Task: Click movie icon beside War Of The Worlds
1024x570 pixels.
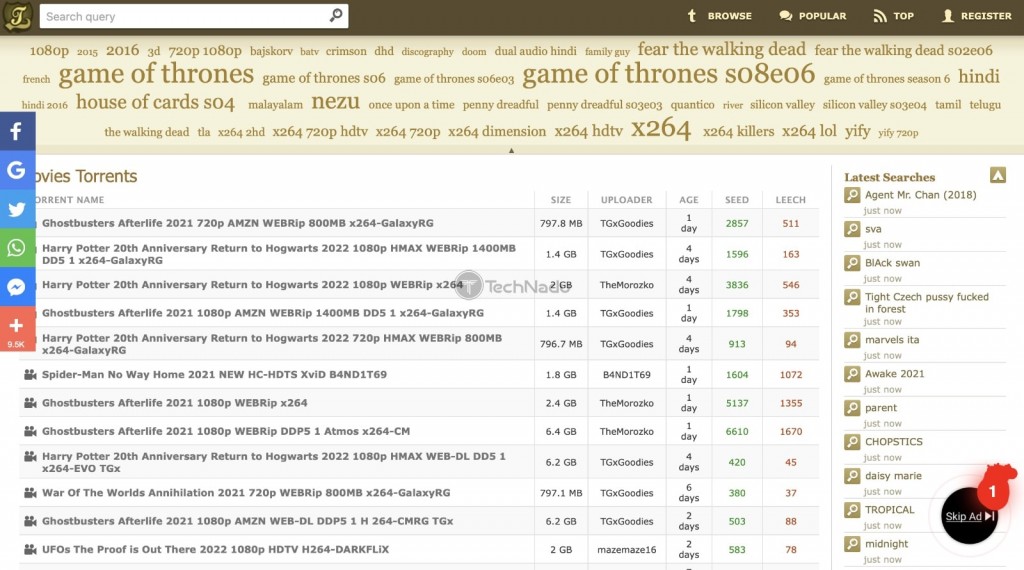Action: coord(30,492)
